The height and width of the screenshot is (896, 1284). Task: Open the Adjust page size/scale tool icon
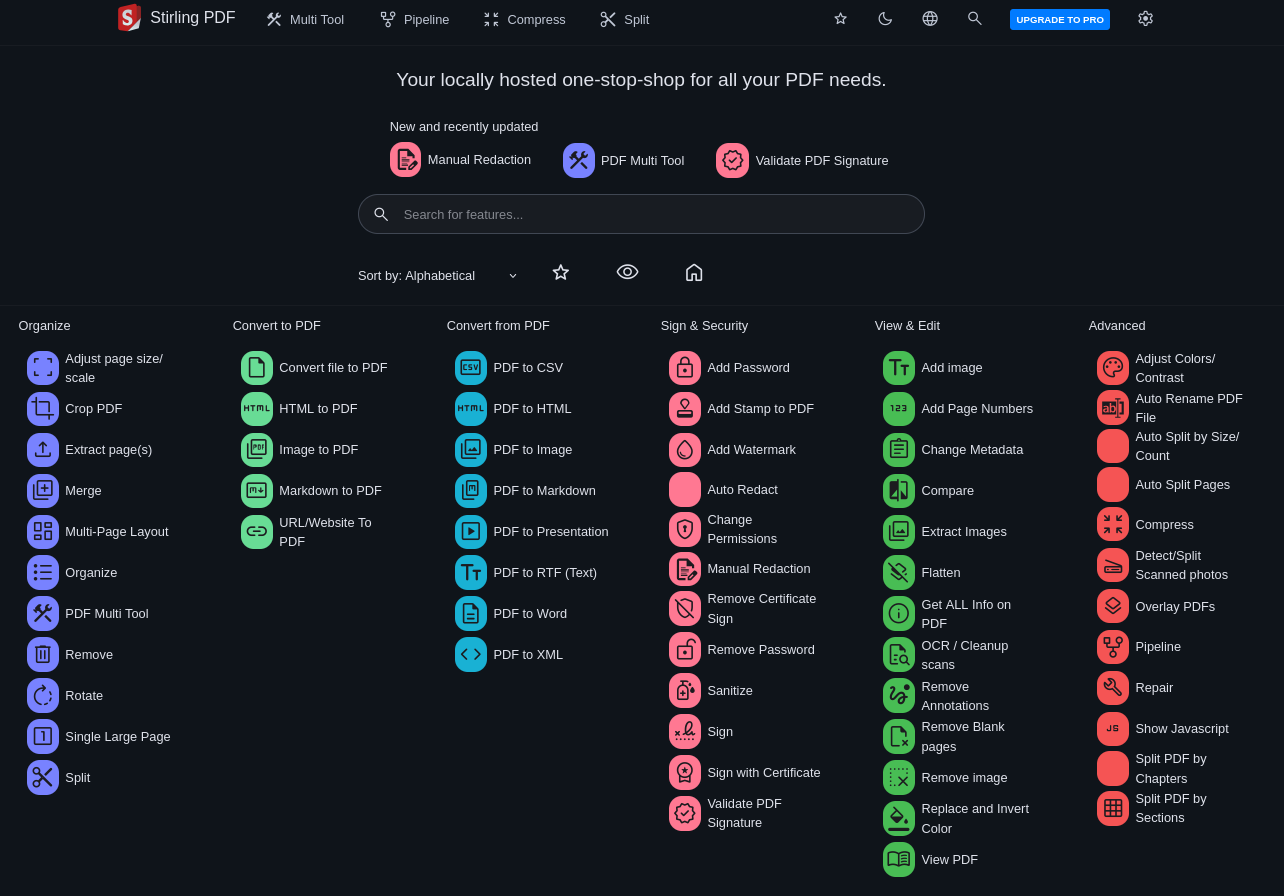43,368
